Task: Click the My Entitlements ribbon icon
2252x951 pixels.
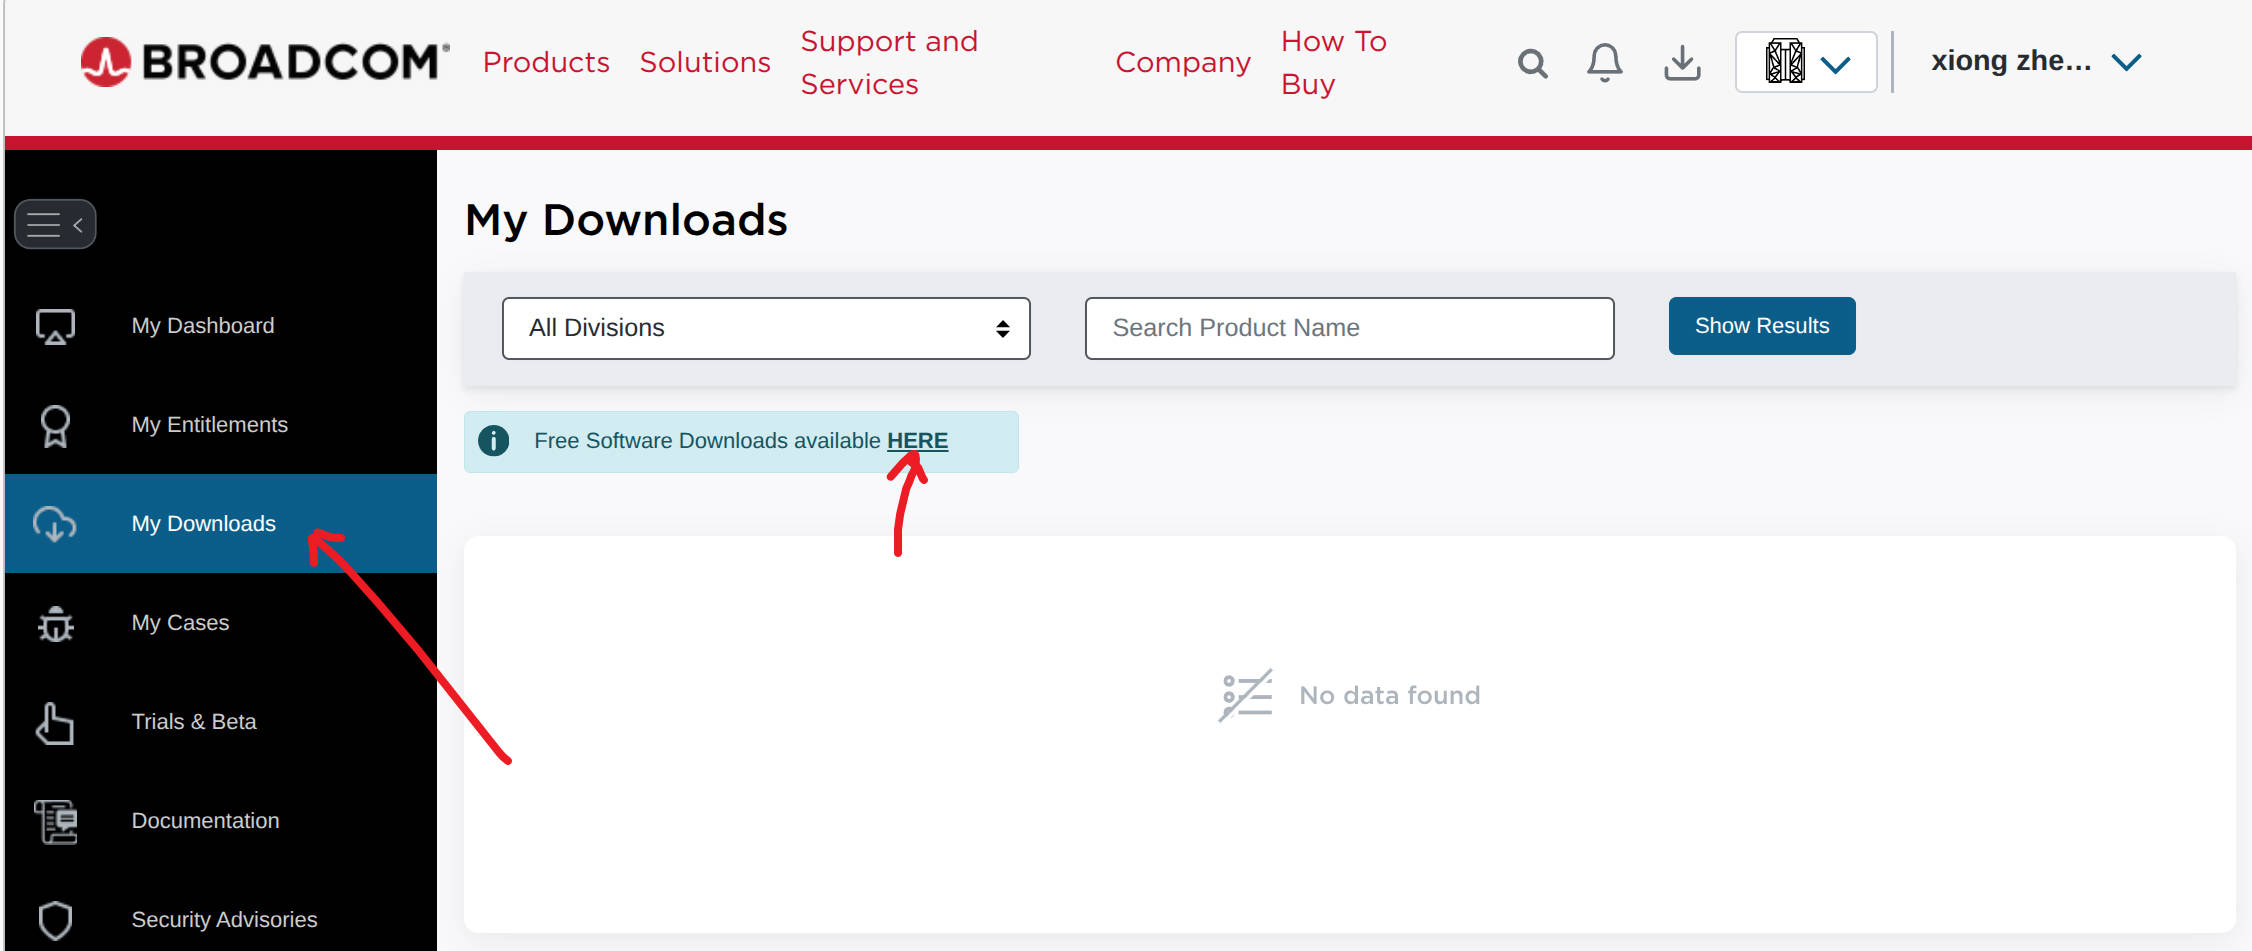Action: coord(56,425)
